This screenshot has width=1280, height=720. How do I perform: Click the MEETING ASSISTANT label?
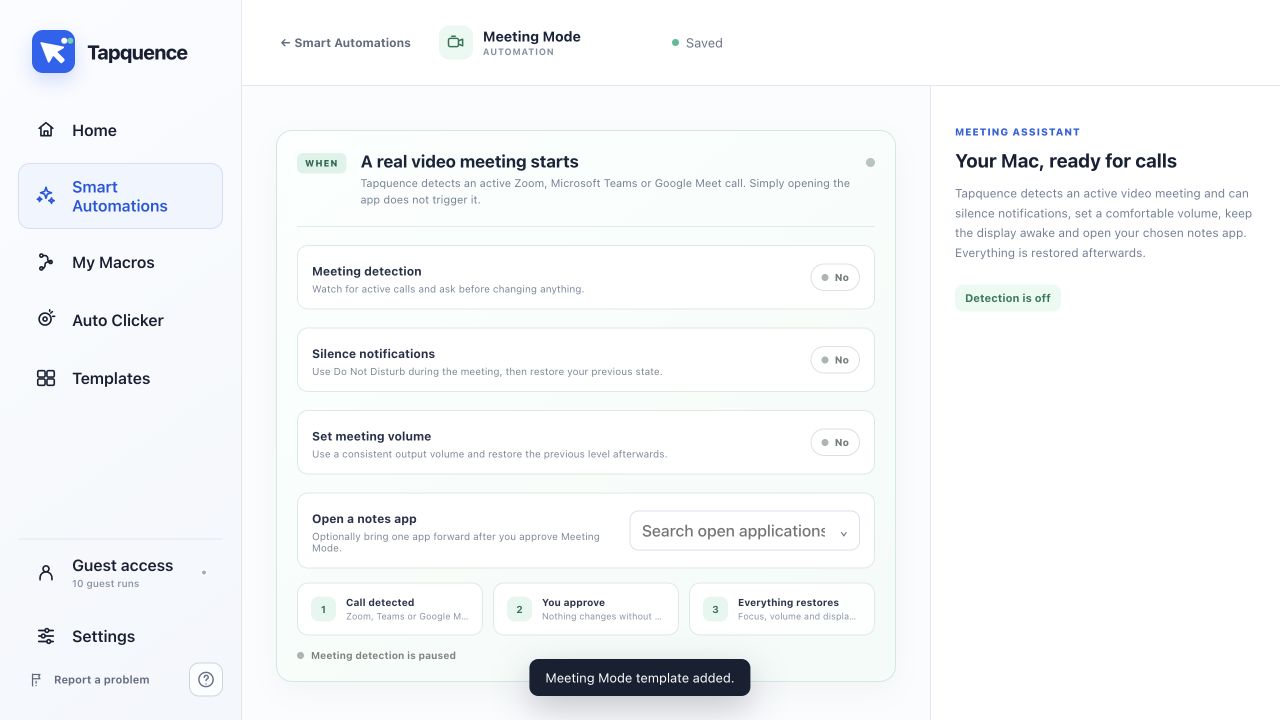point(1018,132)
